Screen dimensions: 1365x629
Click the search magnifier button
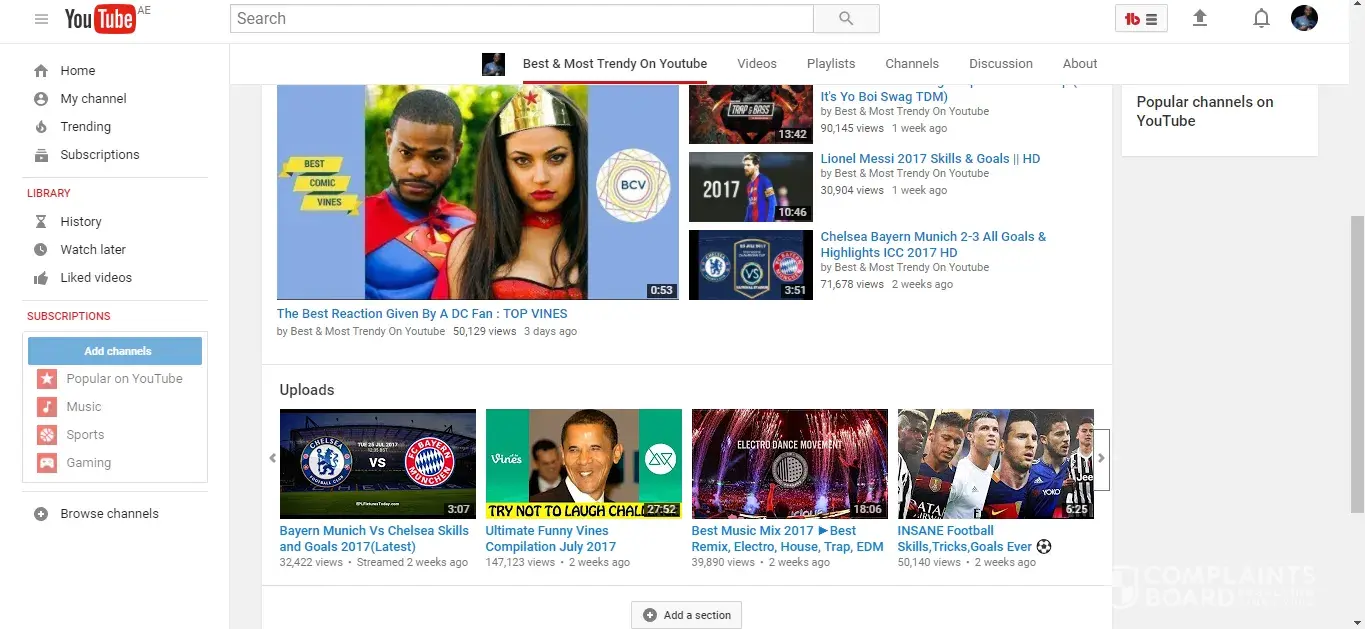point(846,18)
